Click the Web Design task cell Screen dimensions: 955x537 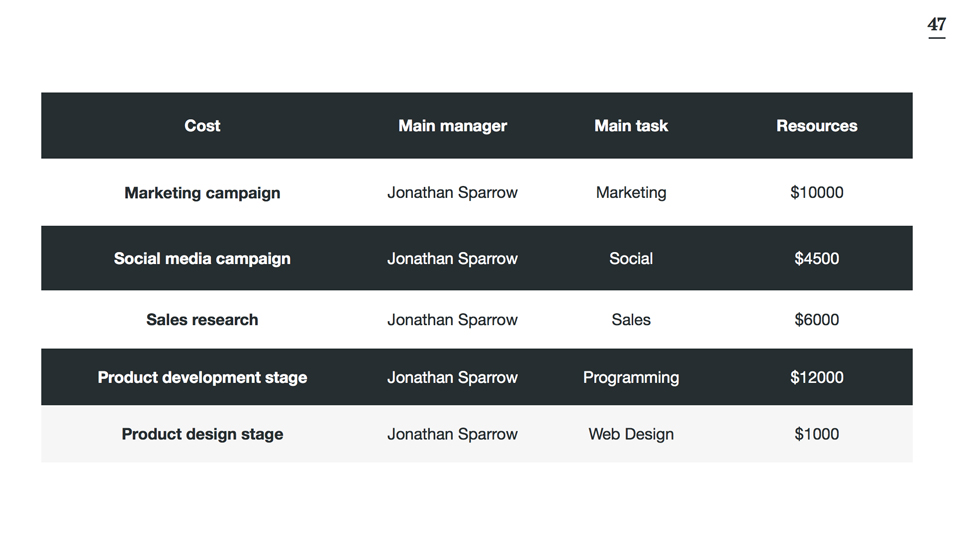[x=631, y=434]
